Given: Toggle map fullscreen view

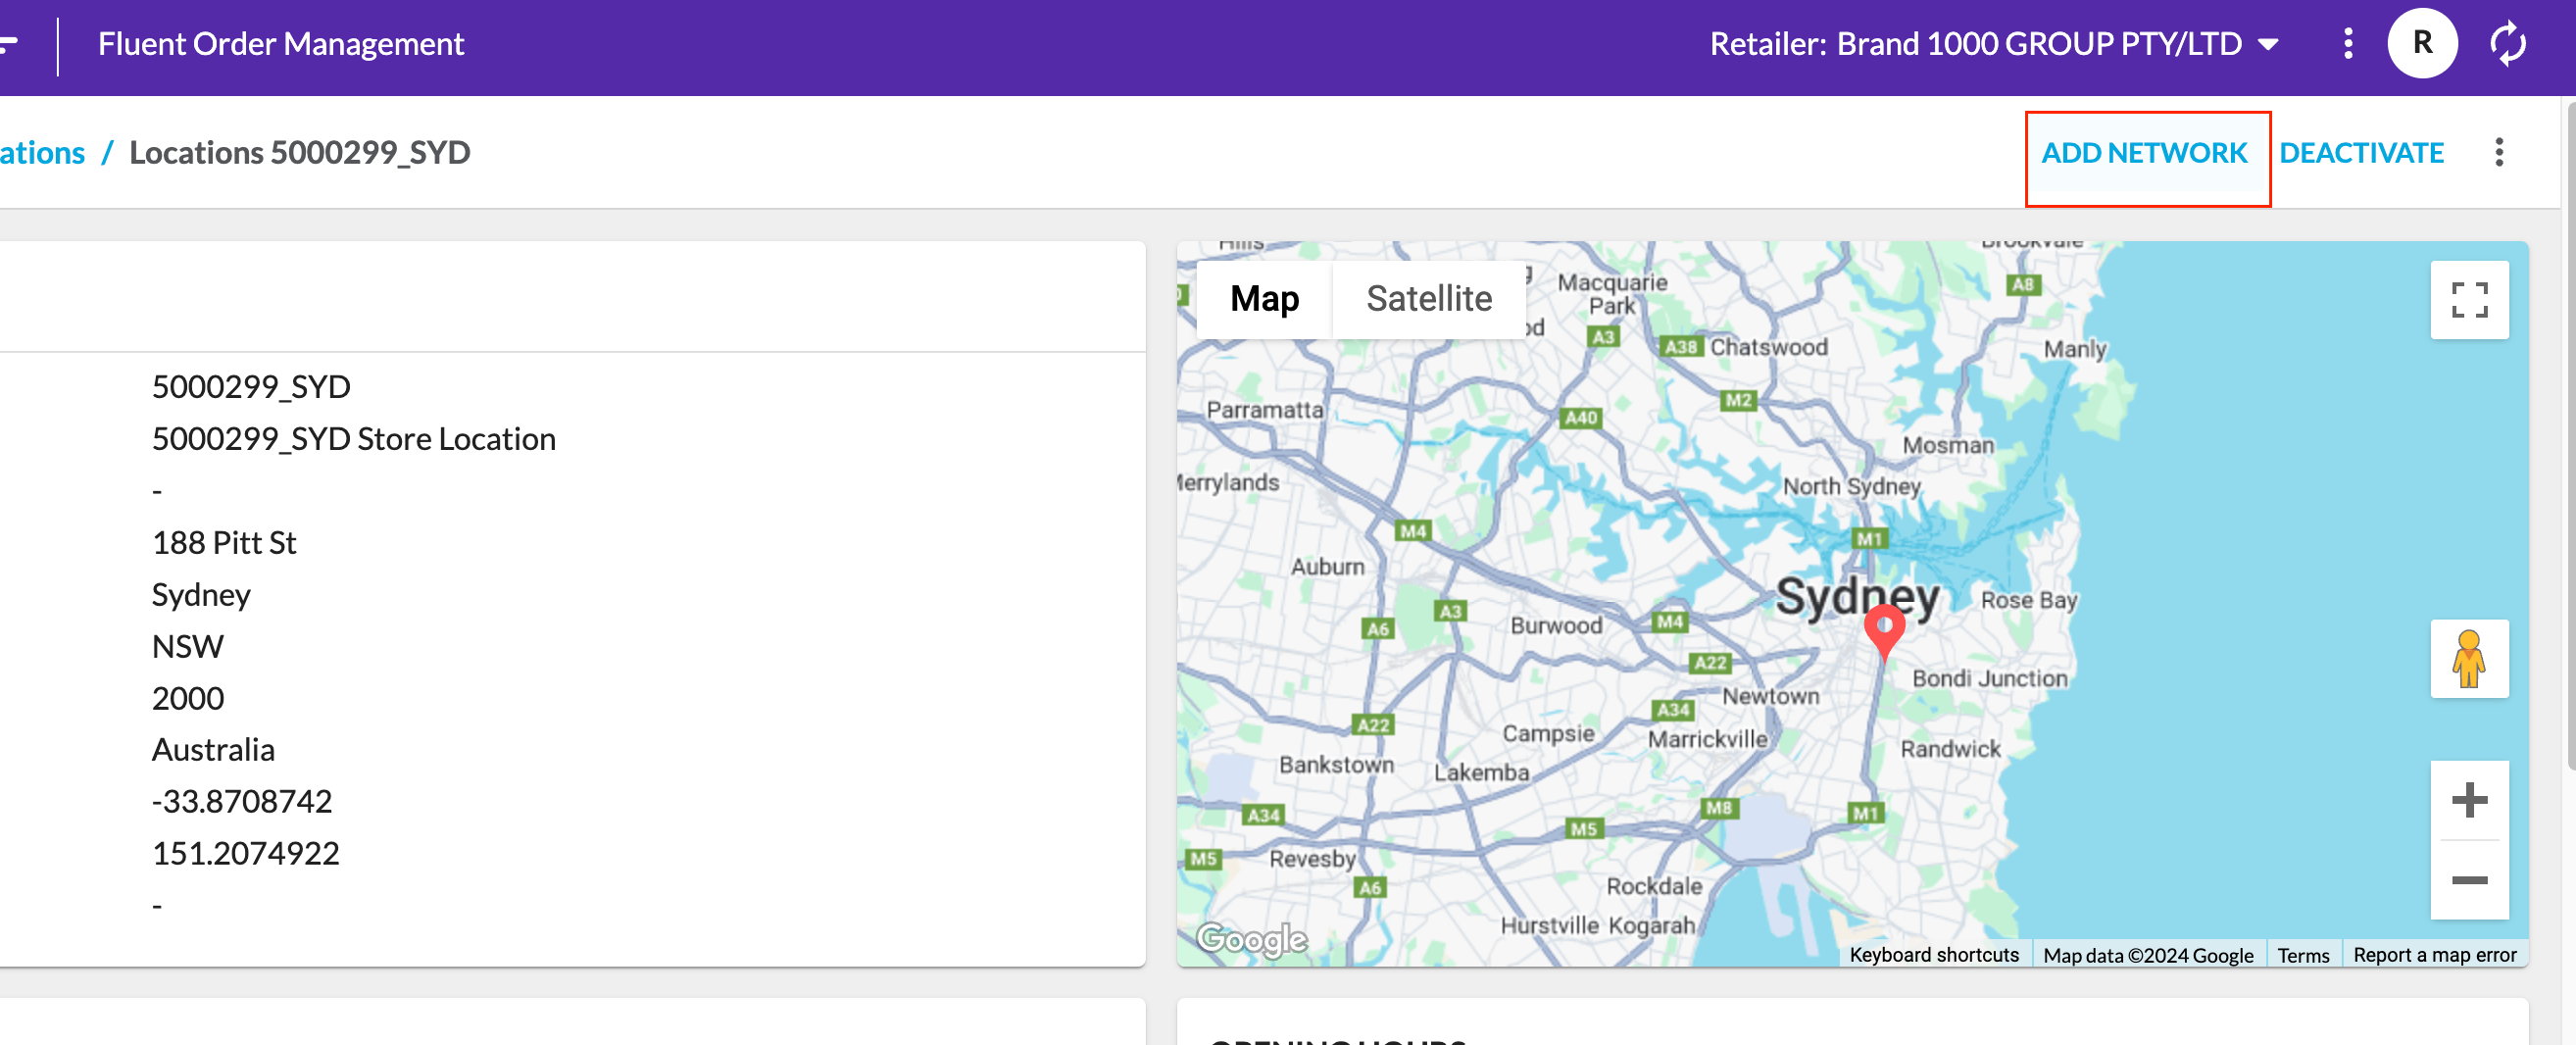Looking at the screenshot, I should pos(2468,300).
